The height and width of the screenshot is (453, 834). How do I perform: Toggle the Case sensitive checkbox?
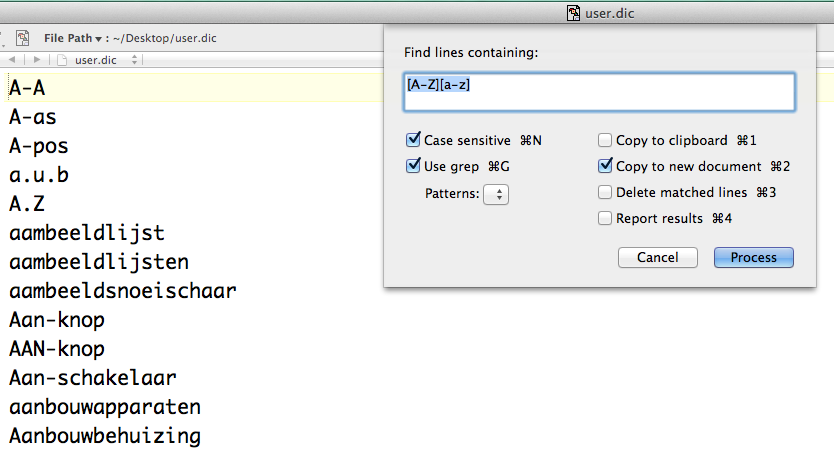414,141
